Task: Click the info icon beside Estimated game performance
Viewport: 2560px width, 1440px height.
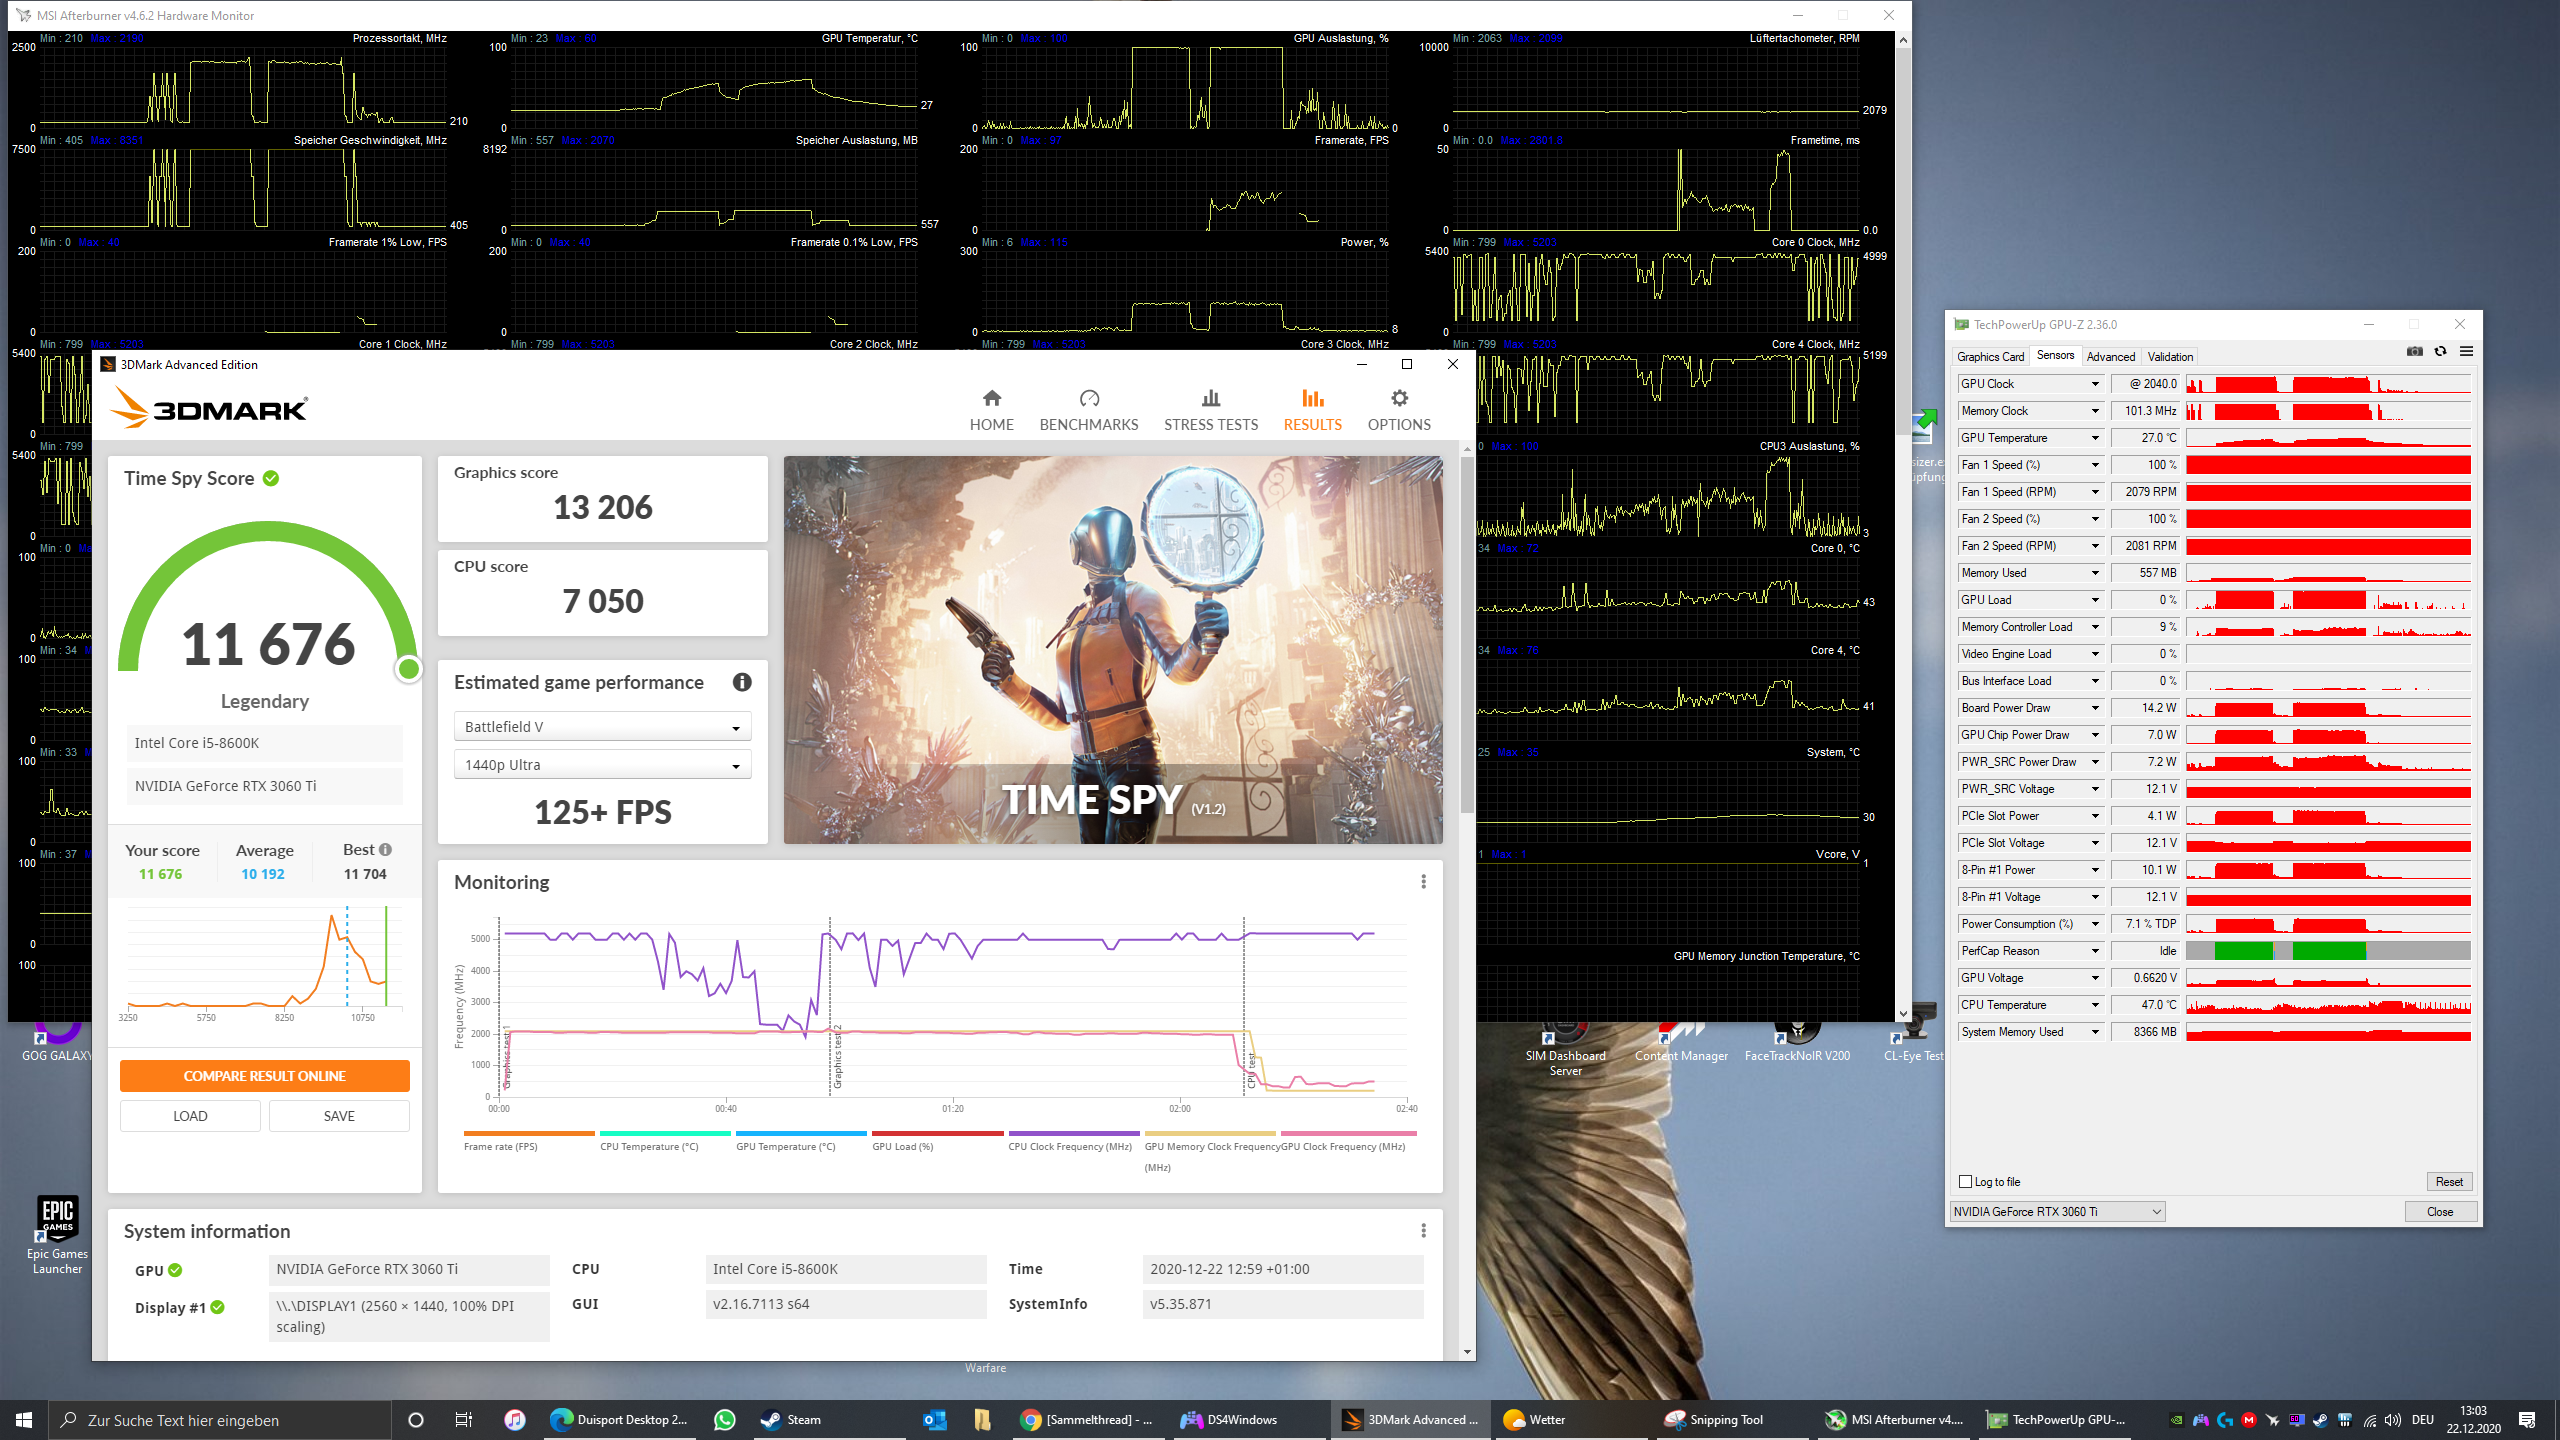Action: pos(741,682)
